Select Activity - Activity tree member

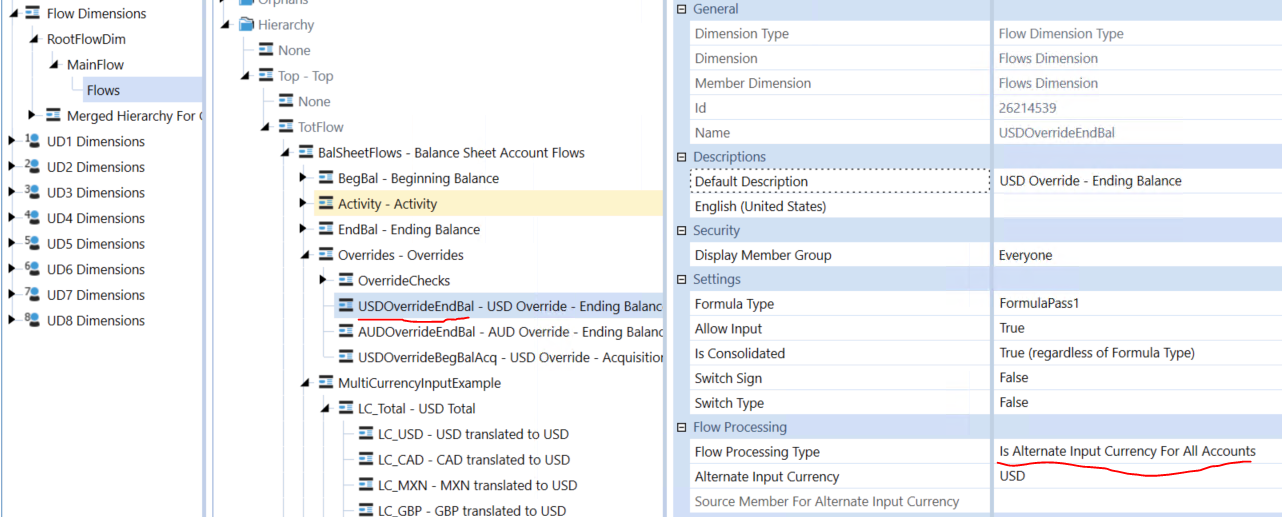[387, 204]
